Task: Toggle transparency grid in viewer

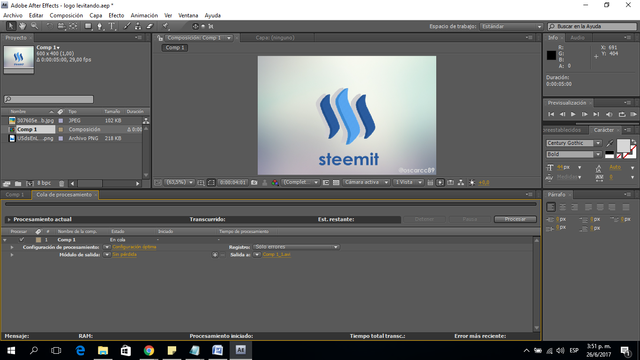Action: pyautogui.click(x=336, y=182)
